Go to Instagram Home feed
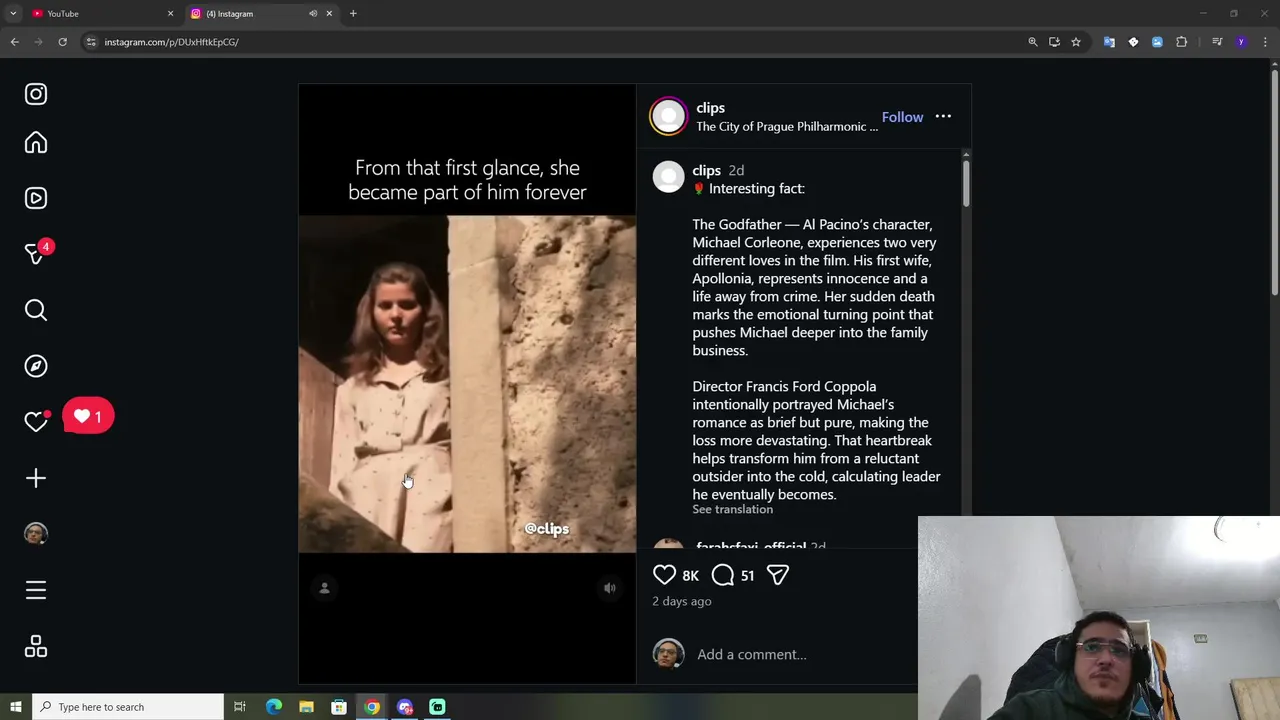This screenshot has width=1280, height=720. [36, 143]
